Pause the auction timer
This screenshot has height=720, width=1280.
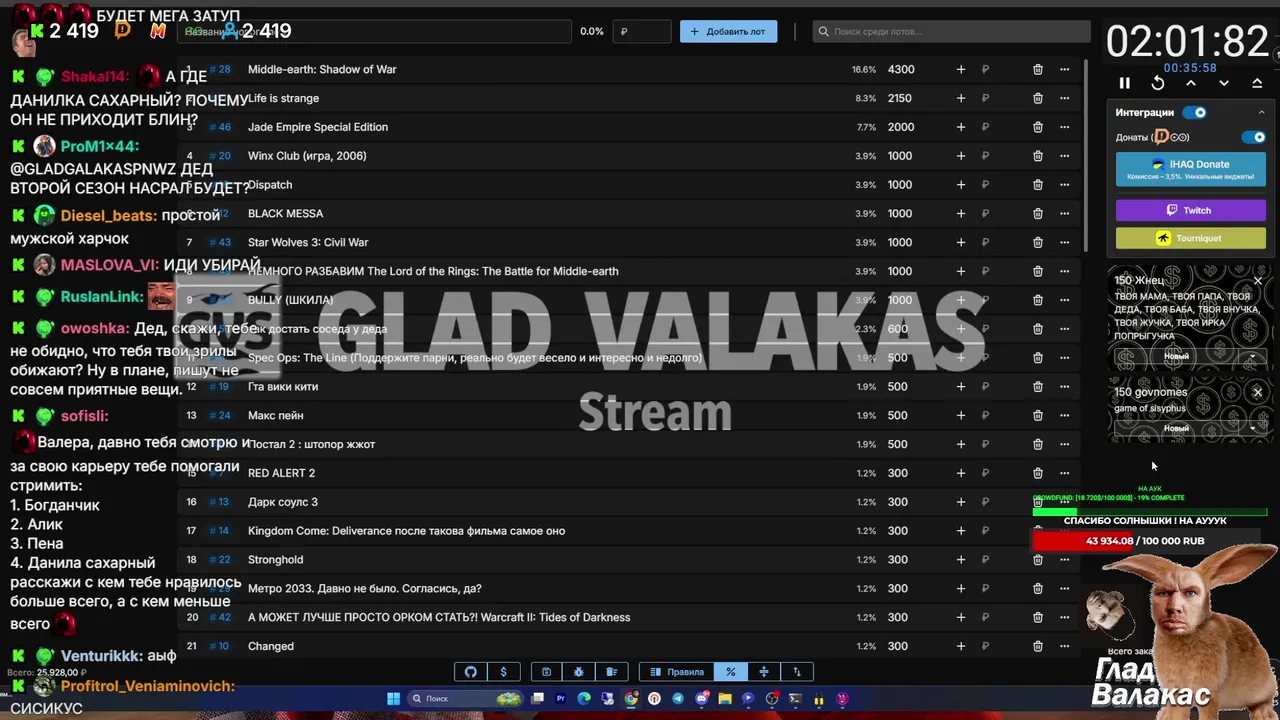1124,84
